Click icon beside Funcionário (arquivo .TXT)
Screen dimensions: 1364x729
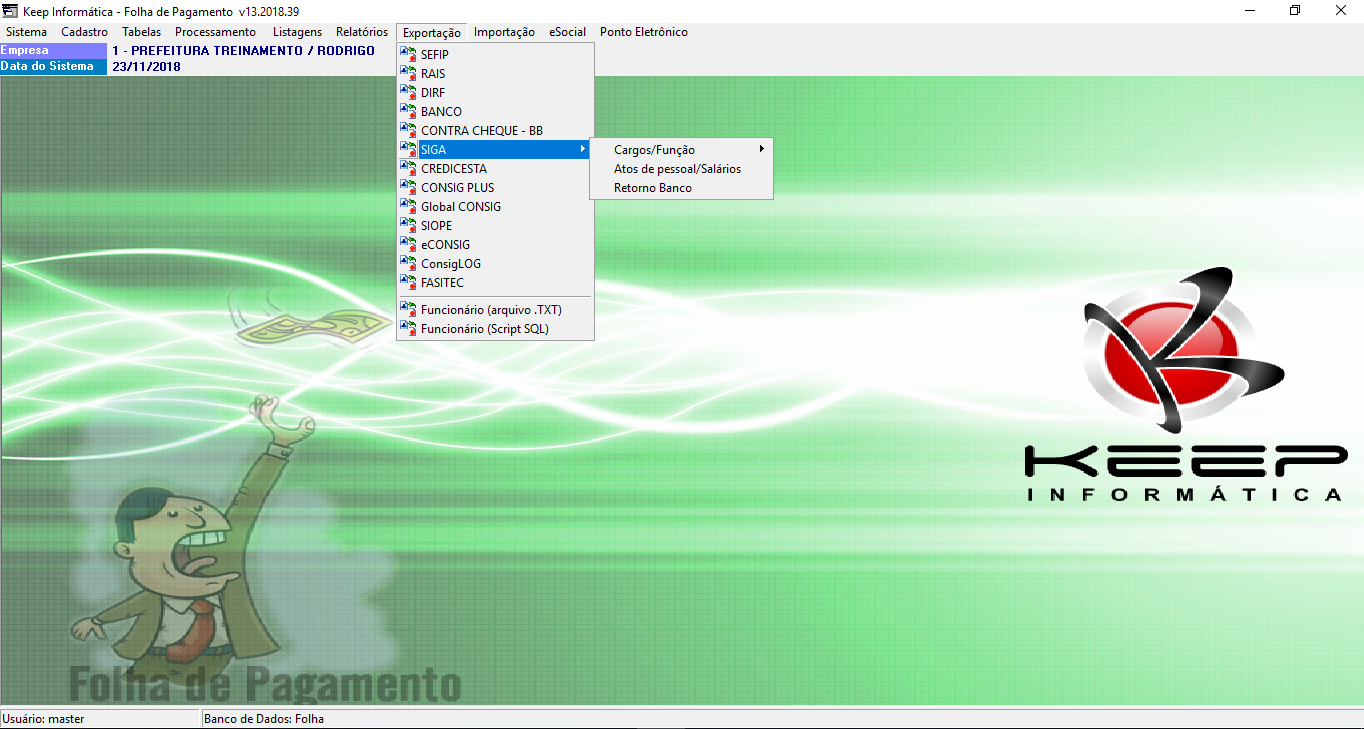(408, 310)
